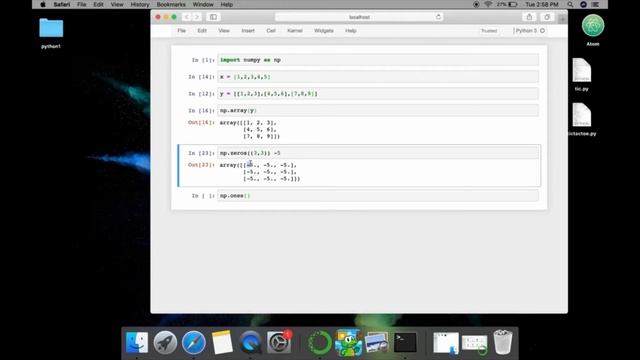640x360 pixels.
Task: Open the Trash in the Dock
Action: (x=503, y=342)
